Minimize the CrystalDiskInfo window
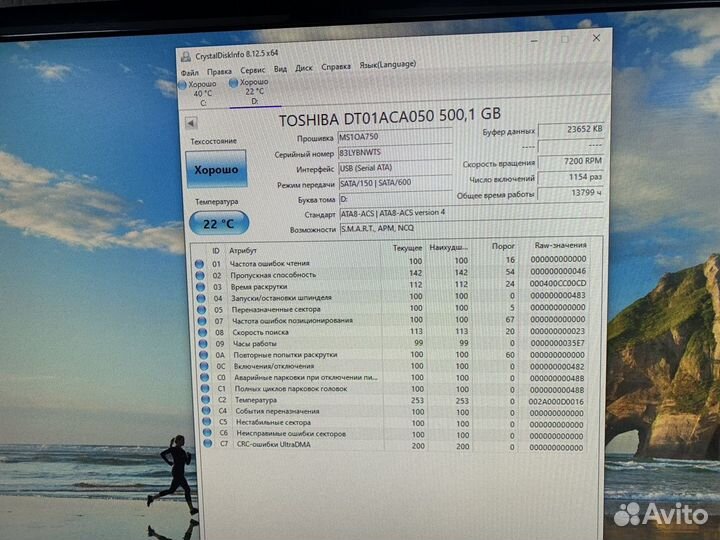720x540 pixels. point(534,41)
